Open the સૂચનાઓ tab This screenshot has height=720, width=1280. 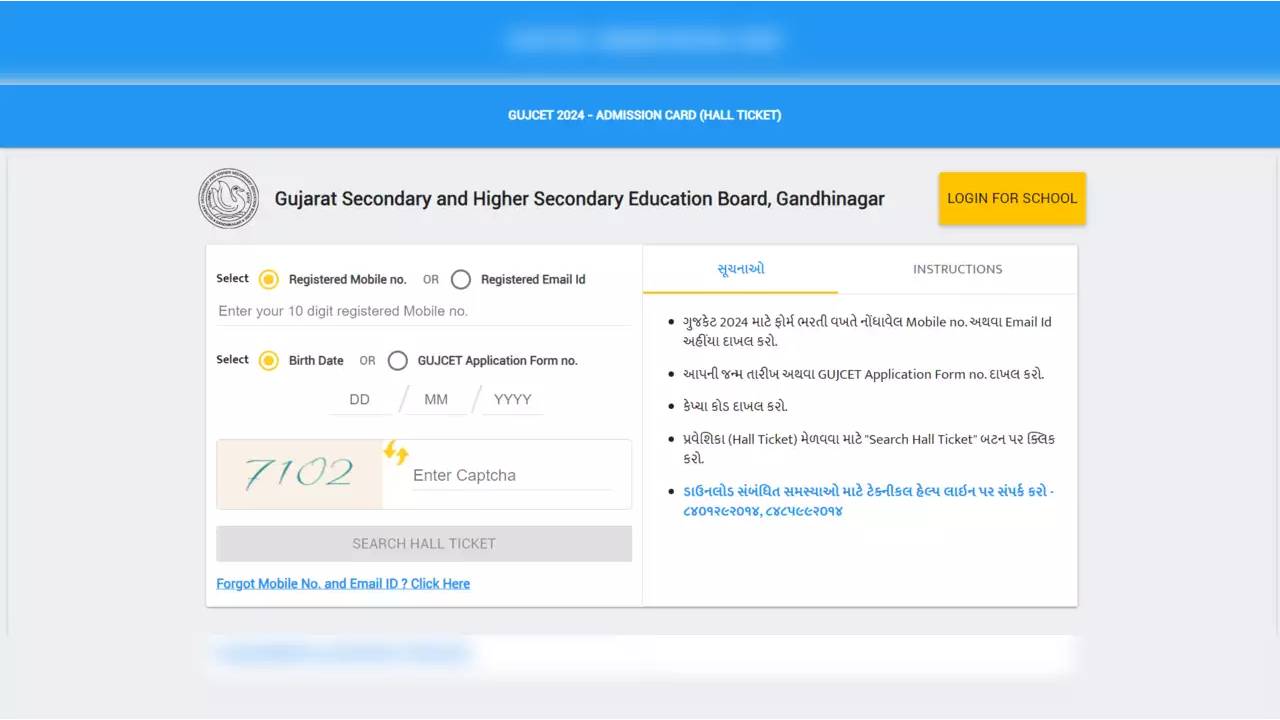coord(741,269)
